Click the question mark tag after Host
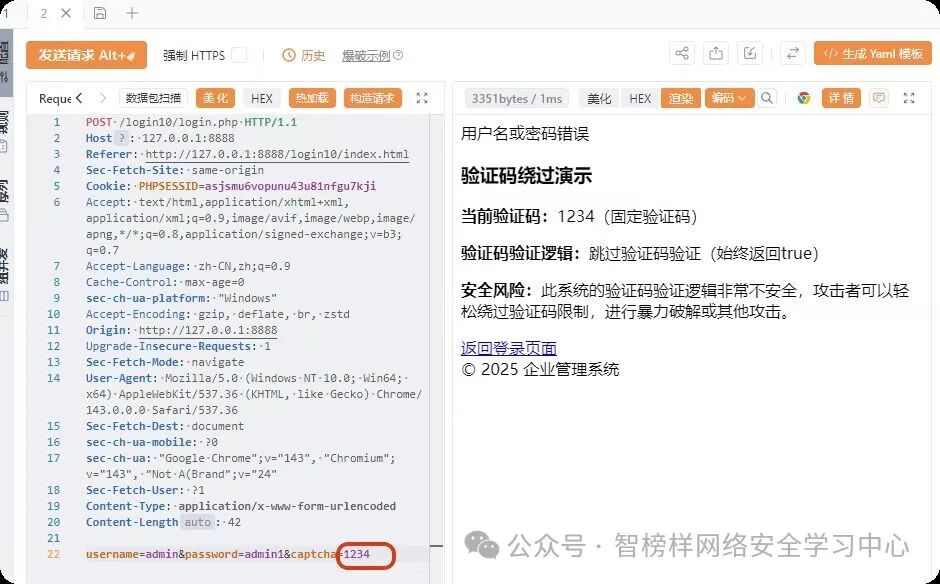The width and height of the screenshot is (940, 584). pyautogui.click(x=122, y=138)
